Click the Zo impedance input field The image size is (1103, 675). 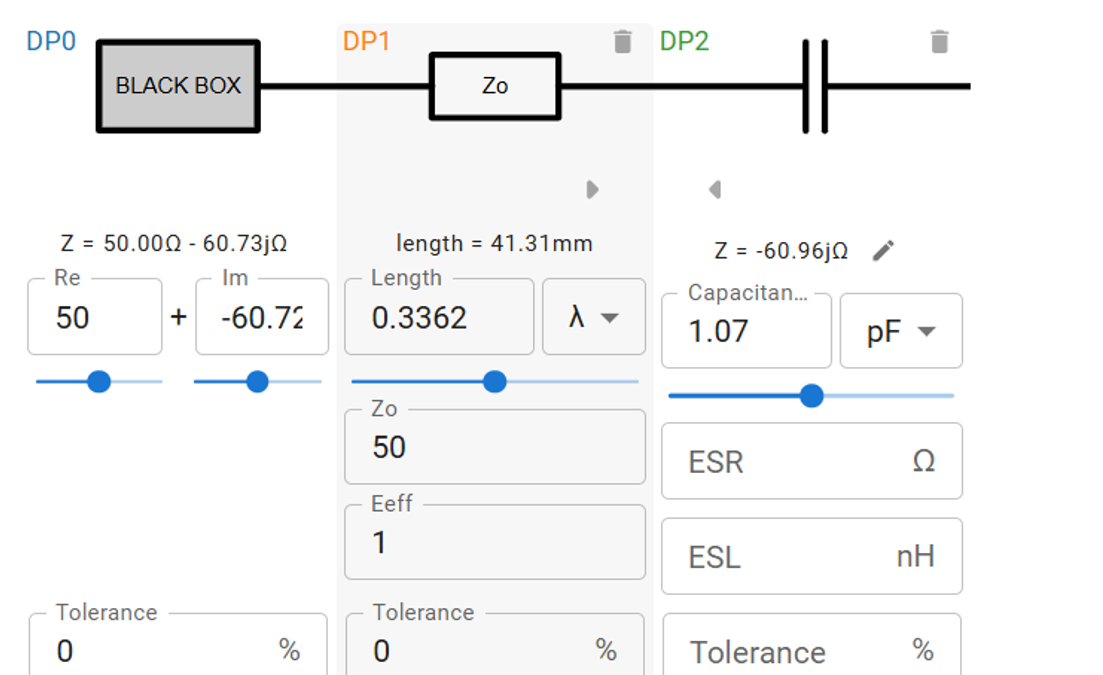point(494,447)
